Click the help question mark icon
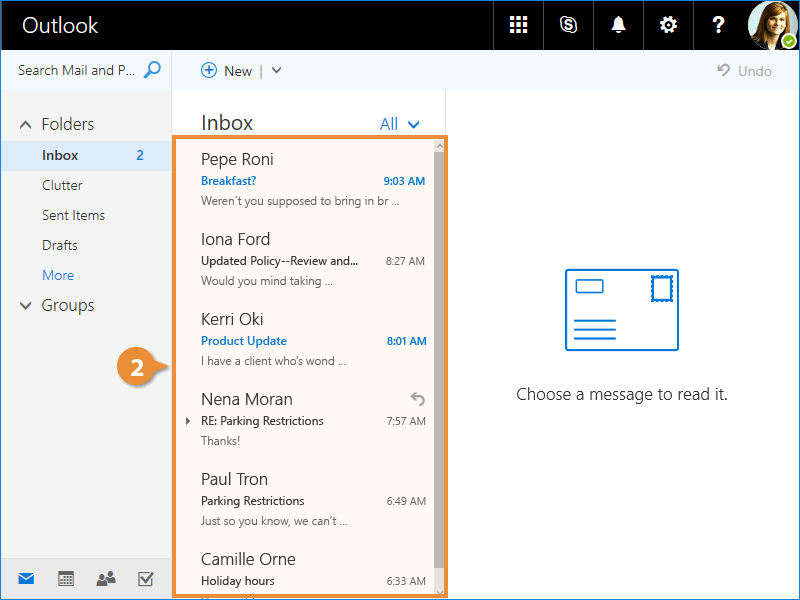The image size is (800, 600). (718, 25)
